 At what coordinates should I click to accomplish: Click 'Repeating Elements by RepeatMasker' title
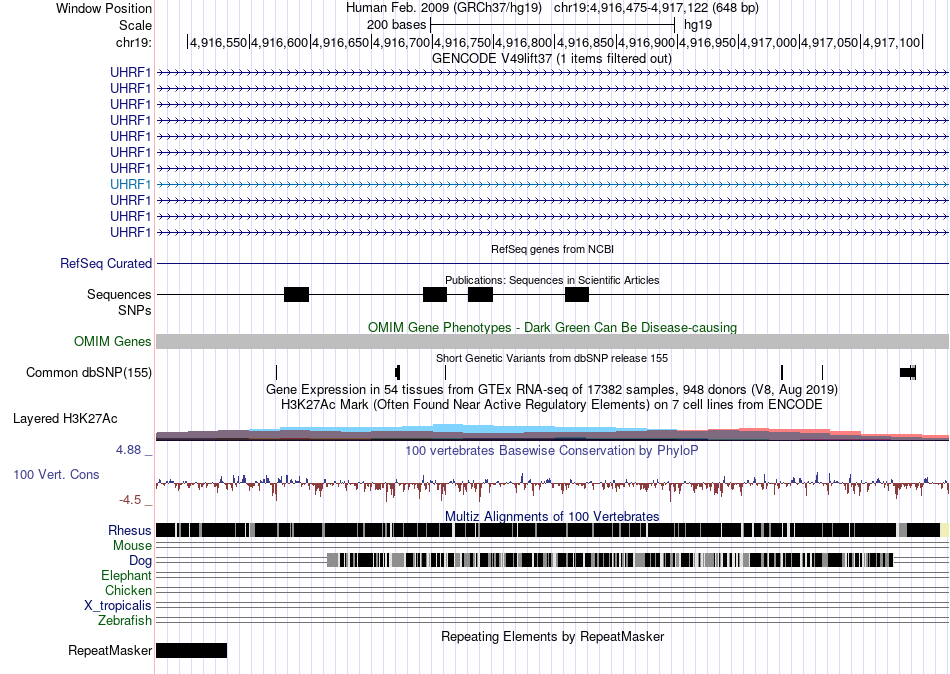coord(552,636)
